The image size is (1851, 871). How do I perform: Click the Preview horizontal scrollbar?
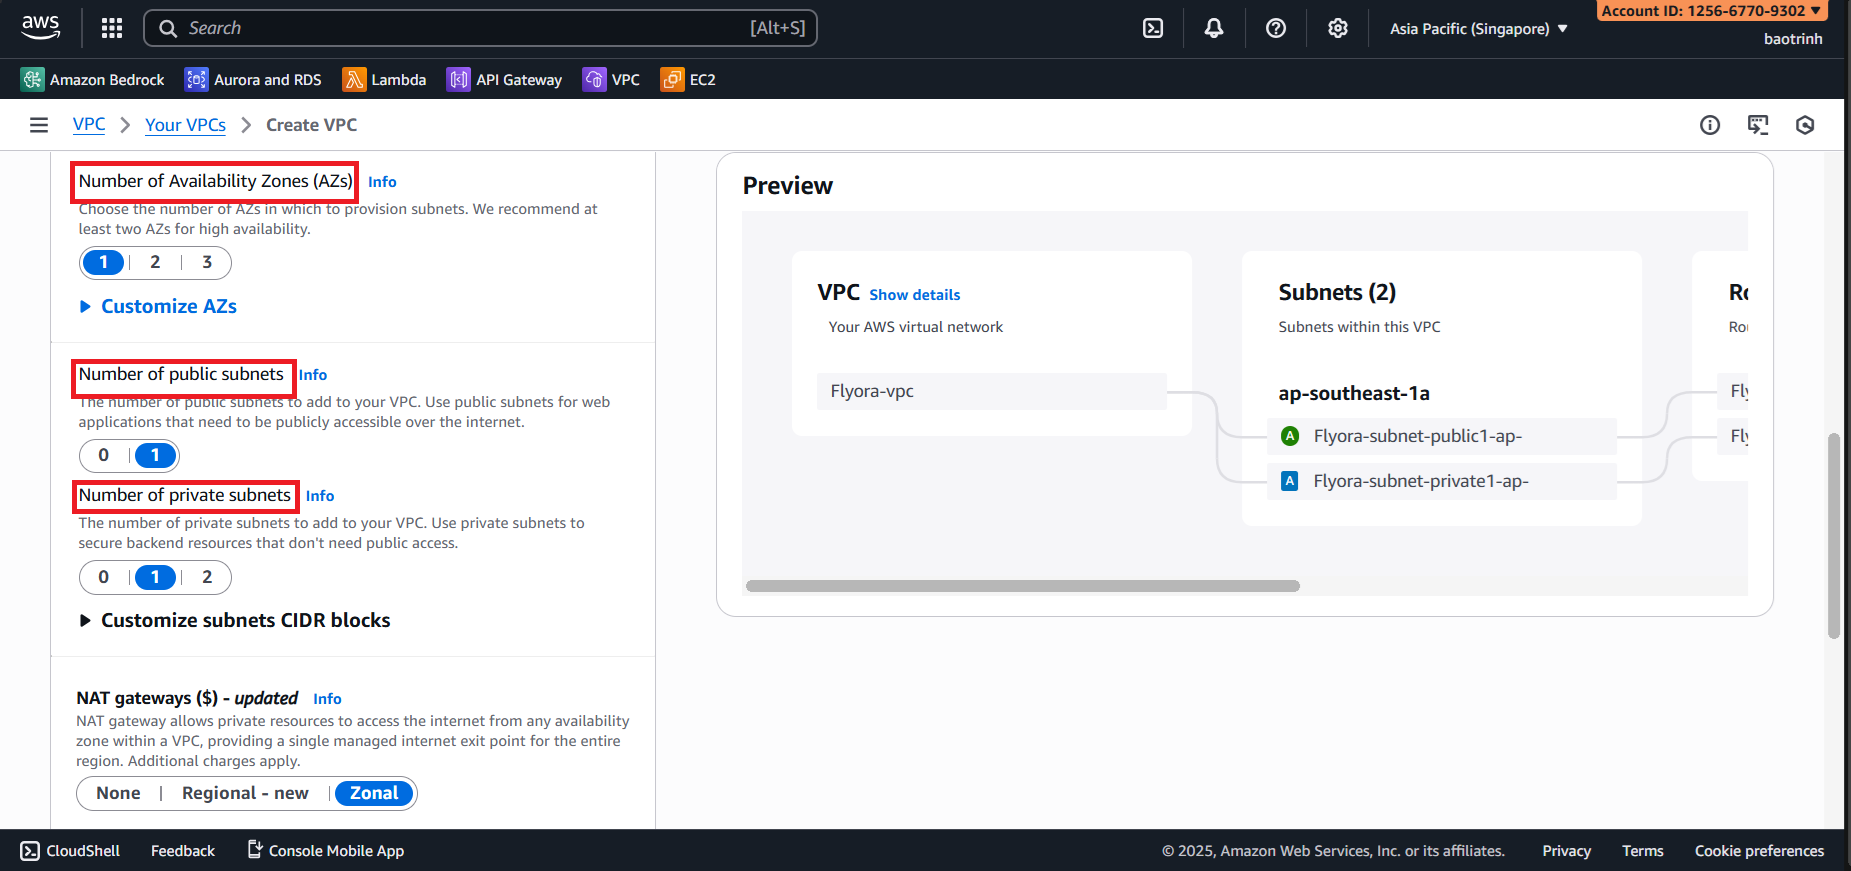(1022, 586)
